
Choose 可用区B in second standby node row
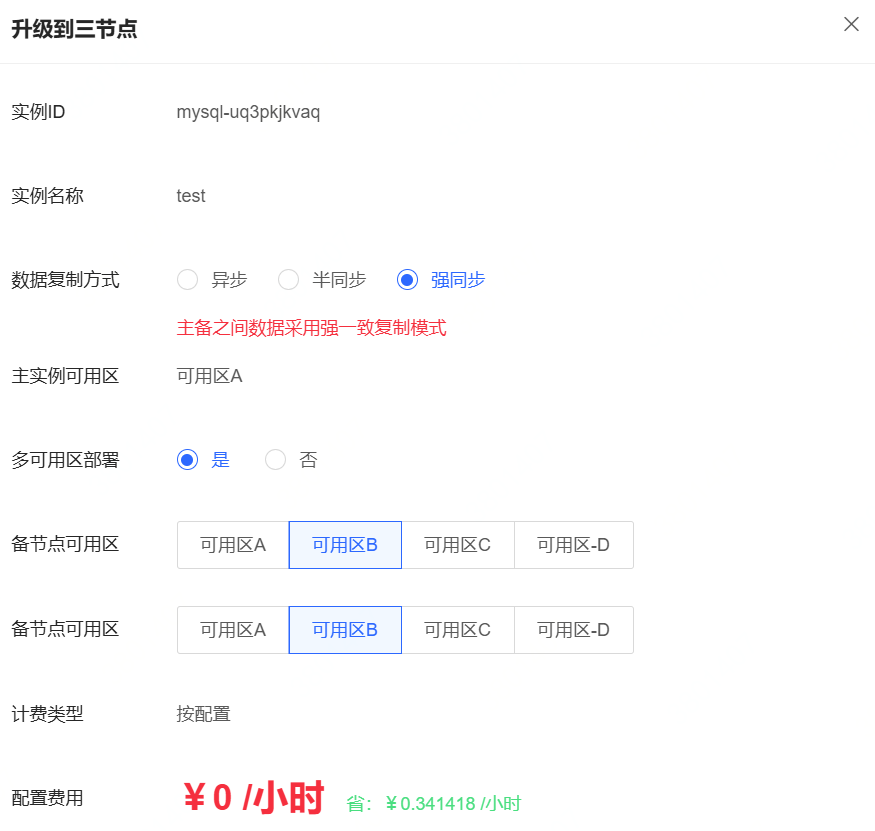pos(345,630)
